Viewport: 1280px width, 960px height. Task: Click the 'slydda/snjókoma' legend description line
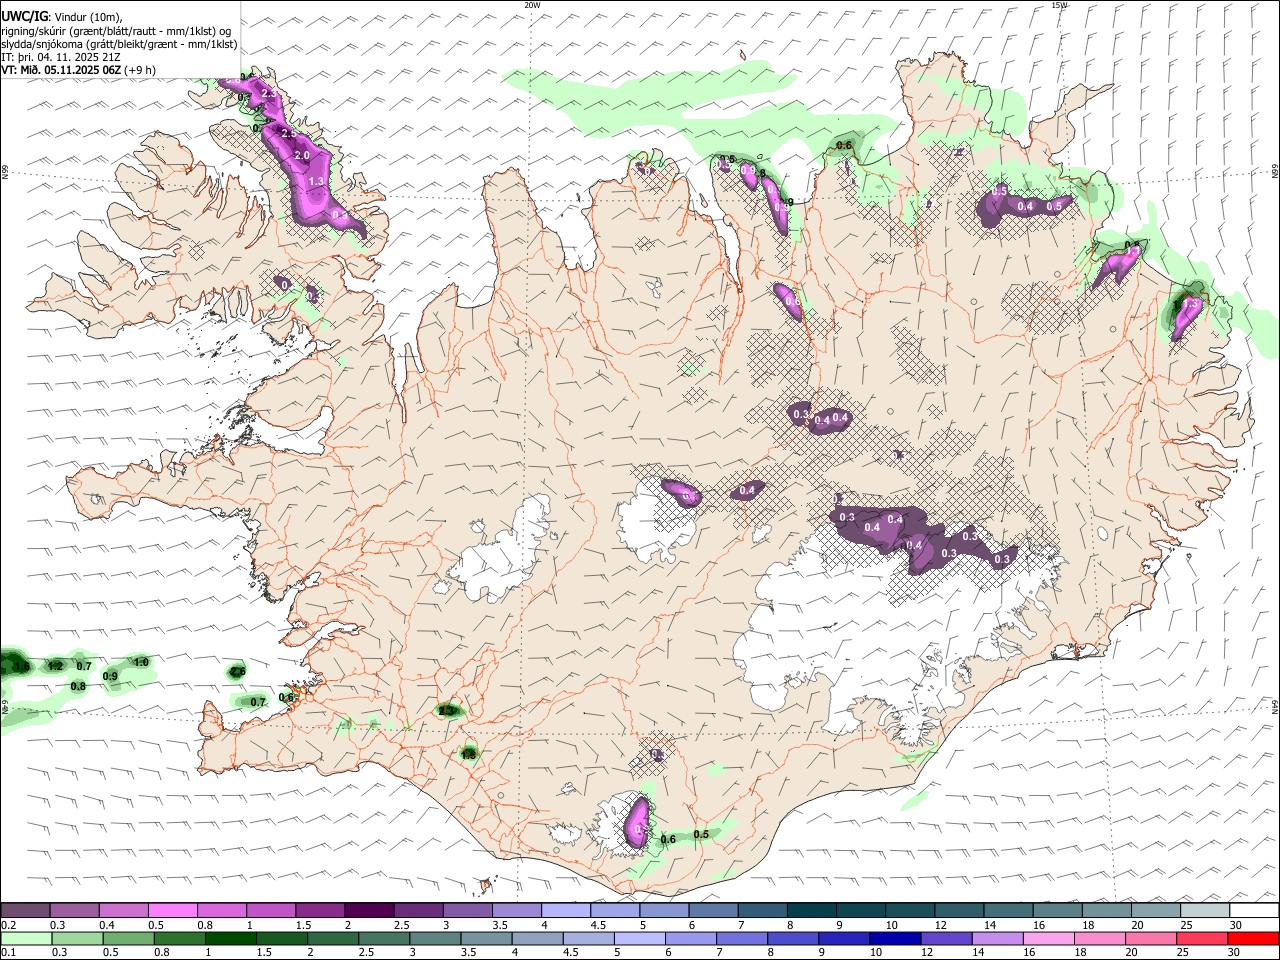click(120, 44)
